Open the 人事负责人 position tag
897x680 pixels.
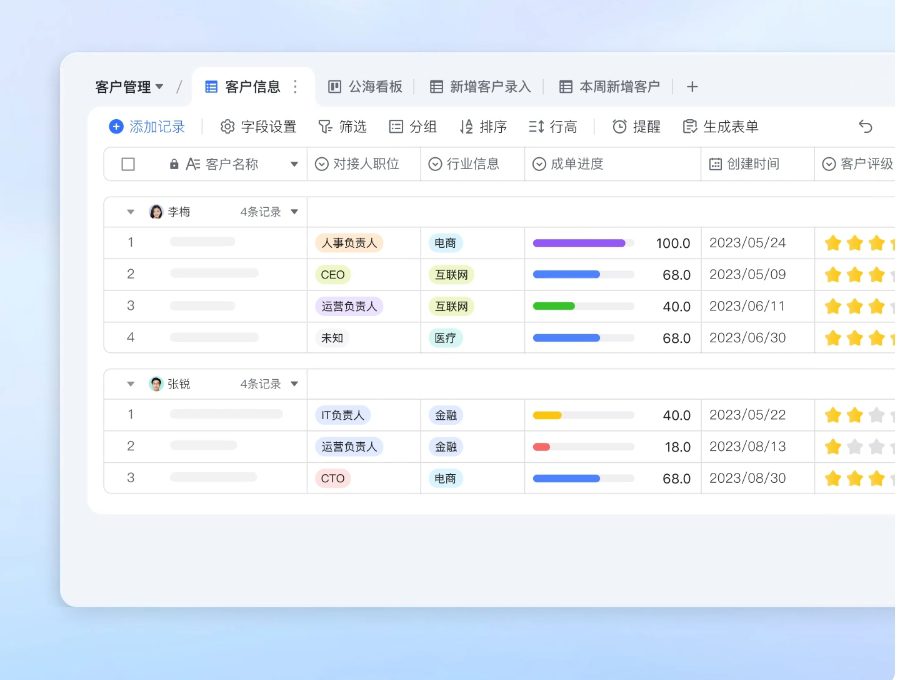(x=349, y=243)
